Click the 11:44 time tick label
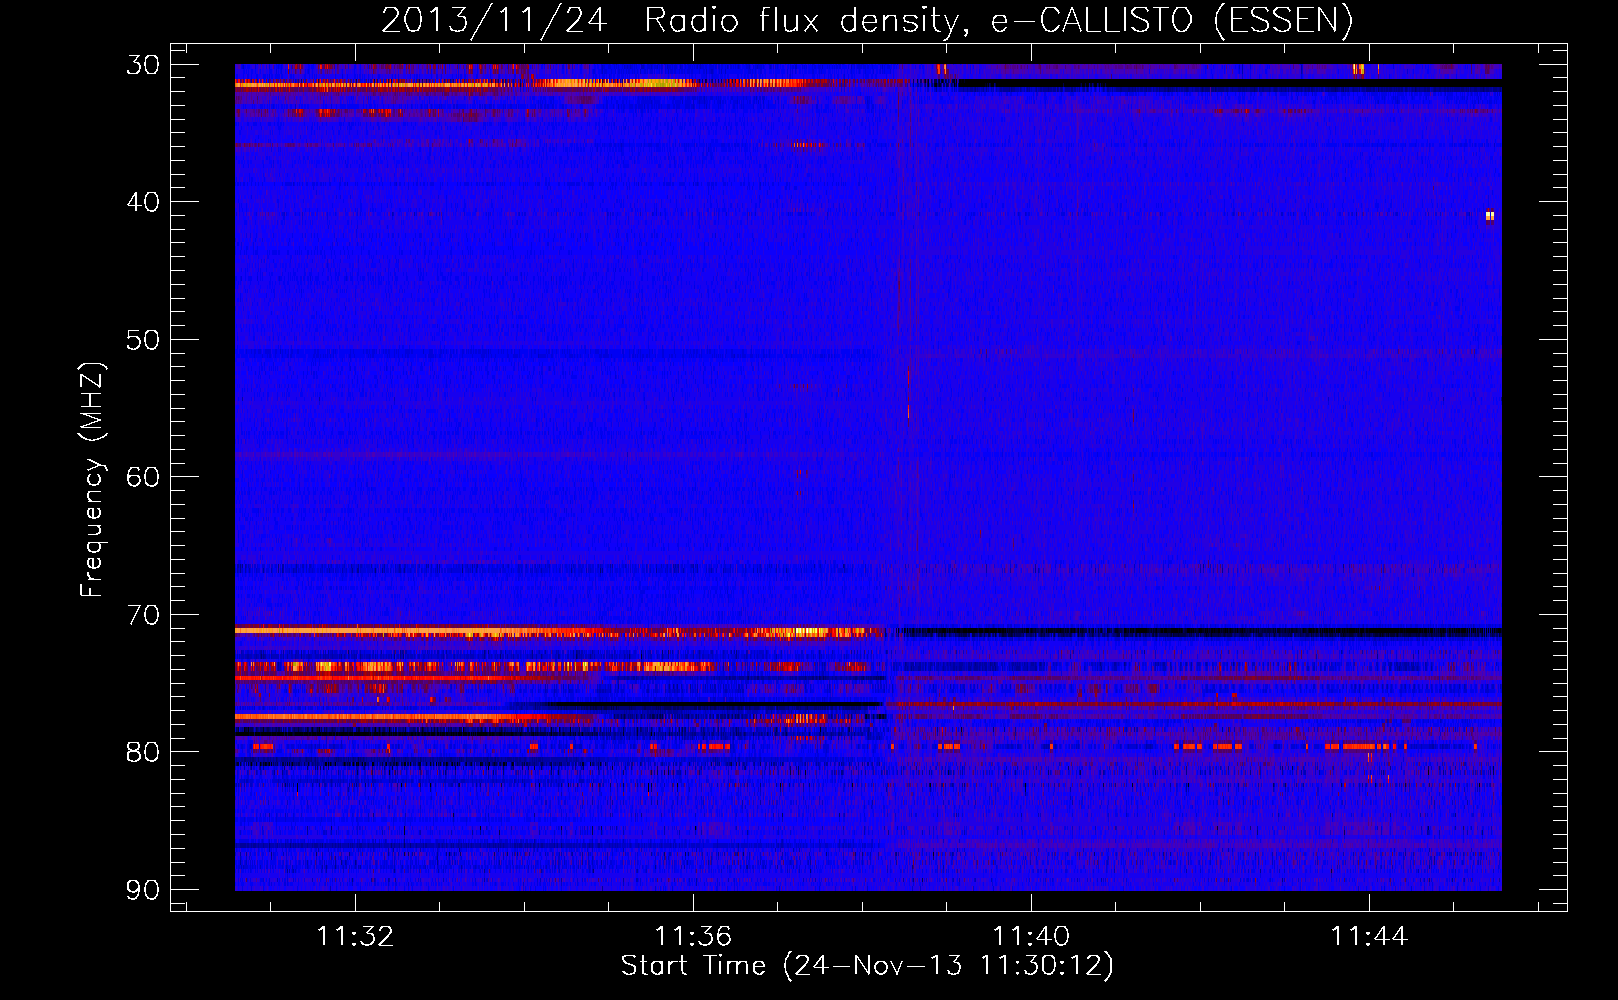1618x1000 pixels. coord(1369,937)
